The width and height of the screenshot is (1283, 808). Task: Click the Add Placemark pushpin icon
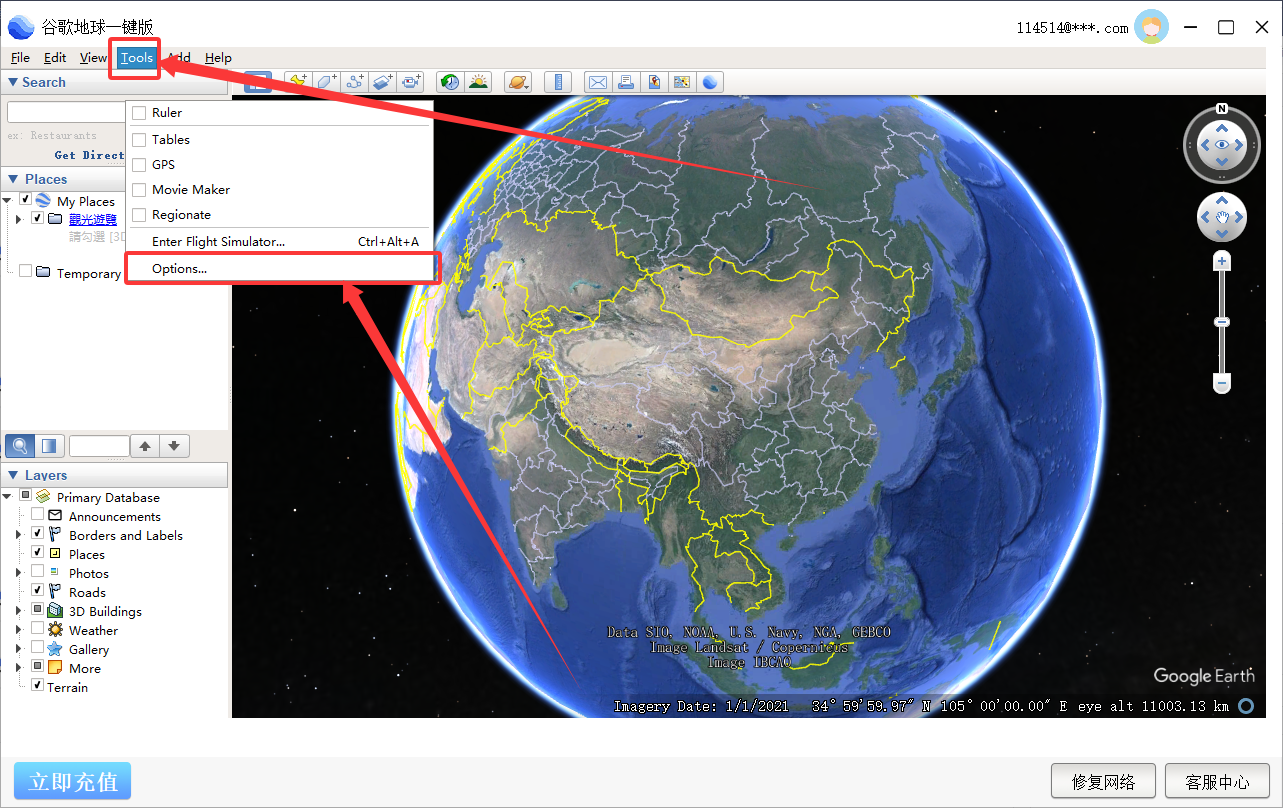pos(297,82)
